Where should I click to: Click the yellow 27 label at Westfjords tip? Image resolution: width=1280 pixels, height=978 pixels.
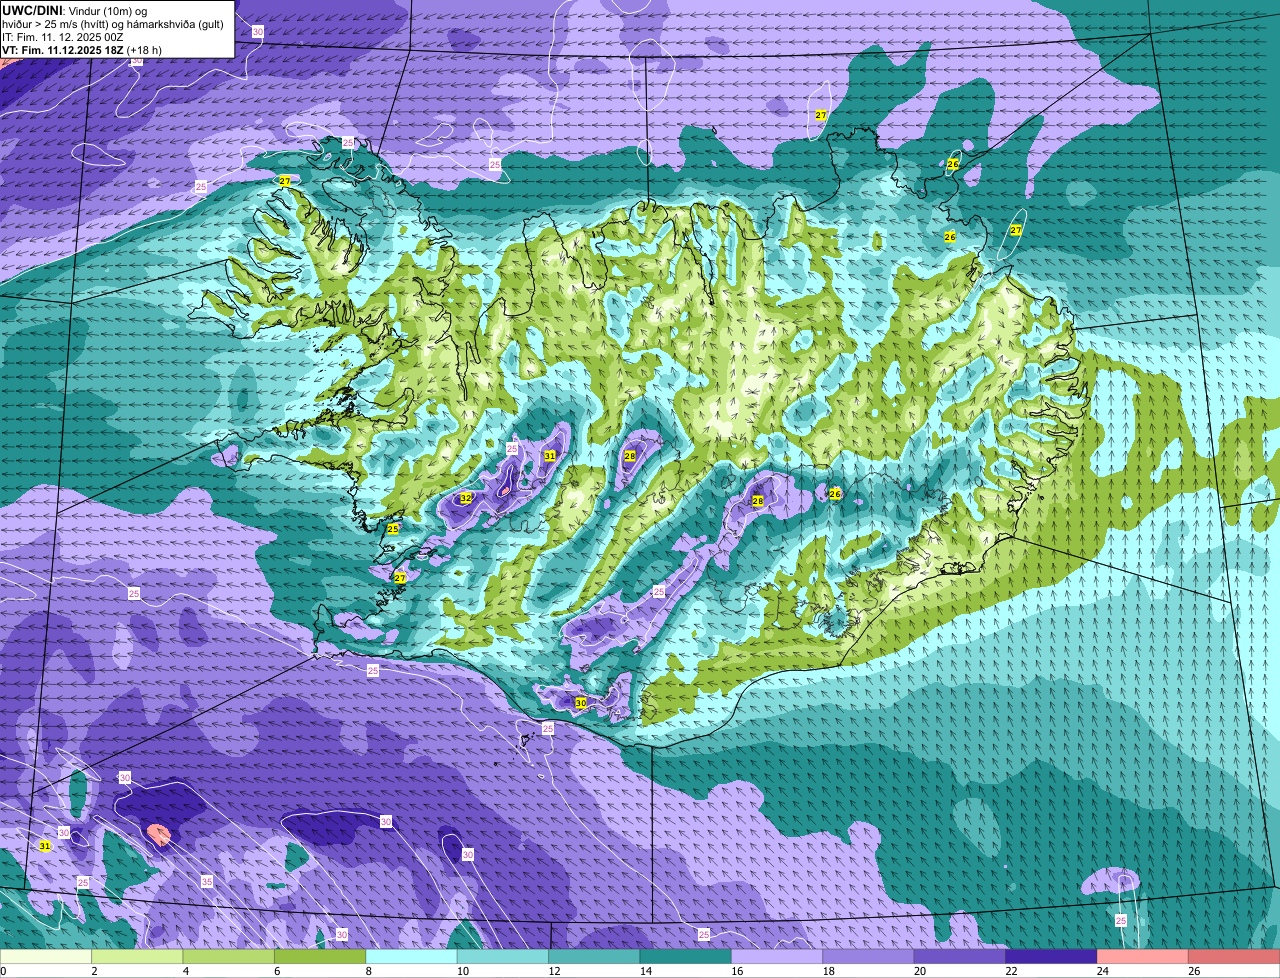pos(285,181)
